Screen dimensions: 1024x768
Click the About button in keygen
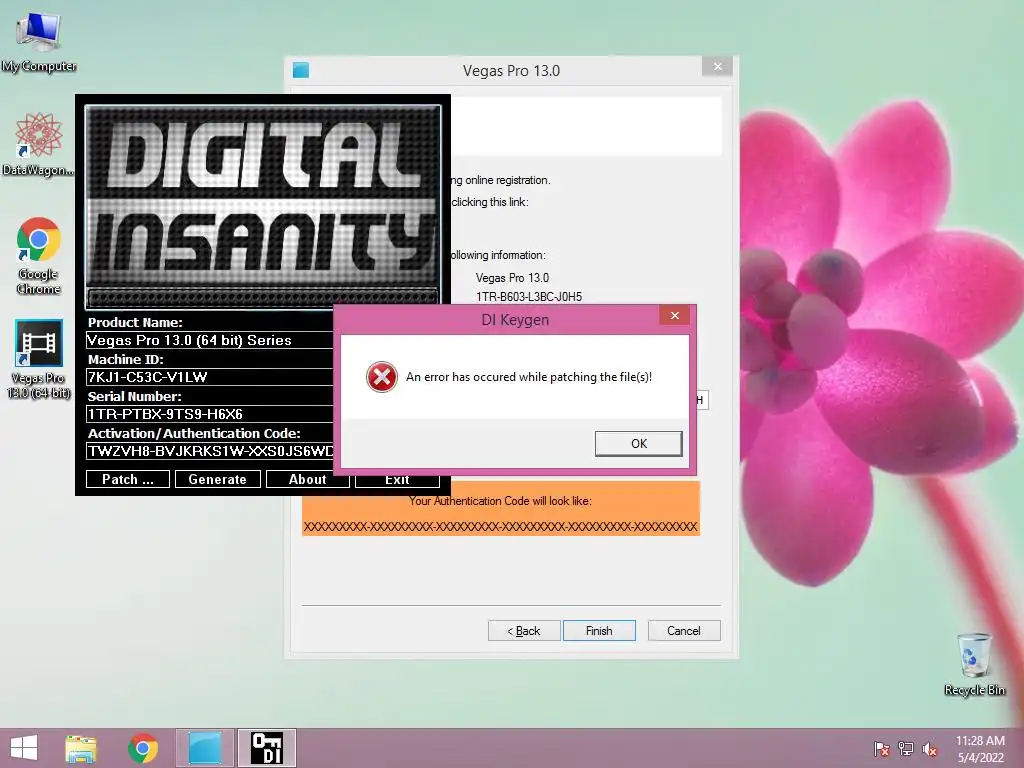(x=308, y=479)
